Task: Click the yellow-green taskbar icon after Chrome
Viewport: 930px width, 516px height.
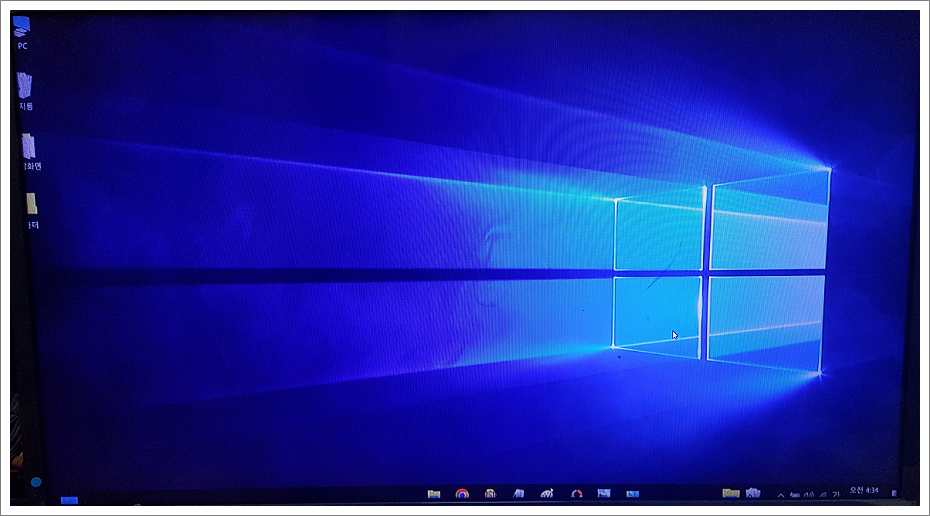Action: coord(490,493)
